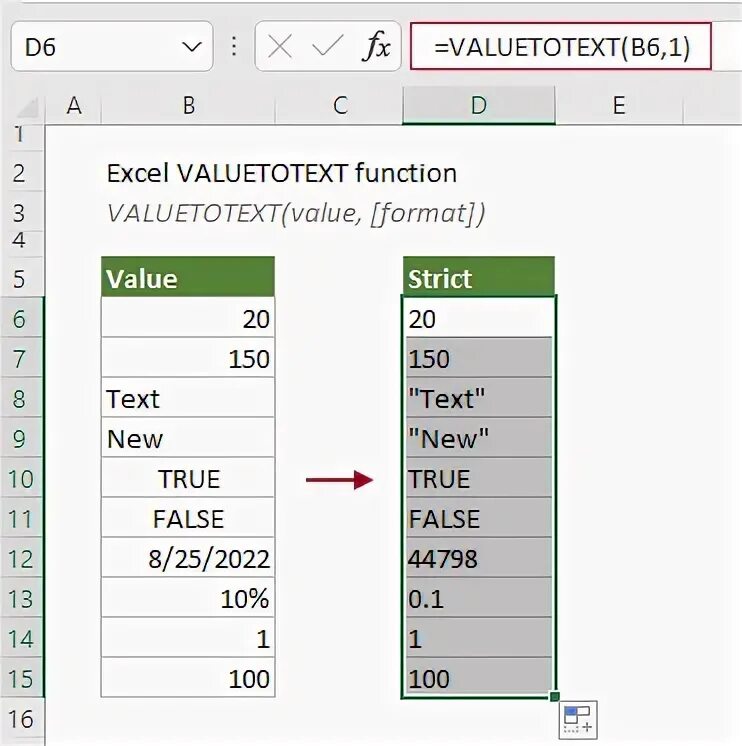This screenshot has height=746, width=742.
Task: Click the Auto Fill Options icon
Action: click(578, 719)
